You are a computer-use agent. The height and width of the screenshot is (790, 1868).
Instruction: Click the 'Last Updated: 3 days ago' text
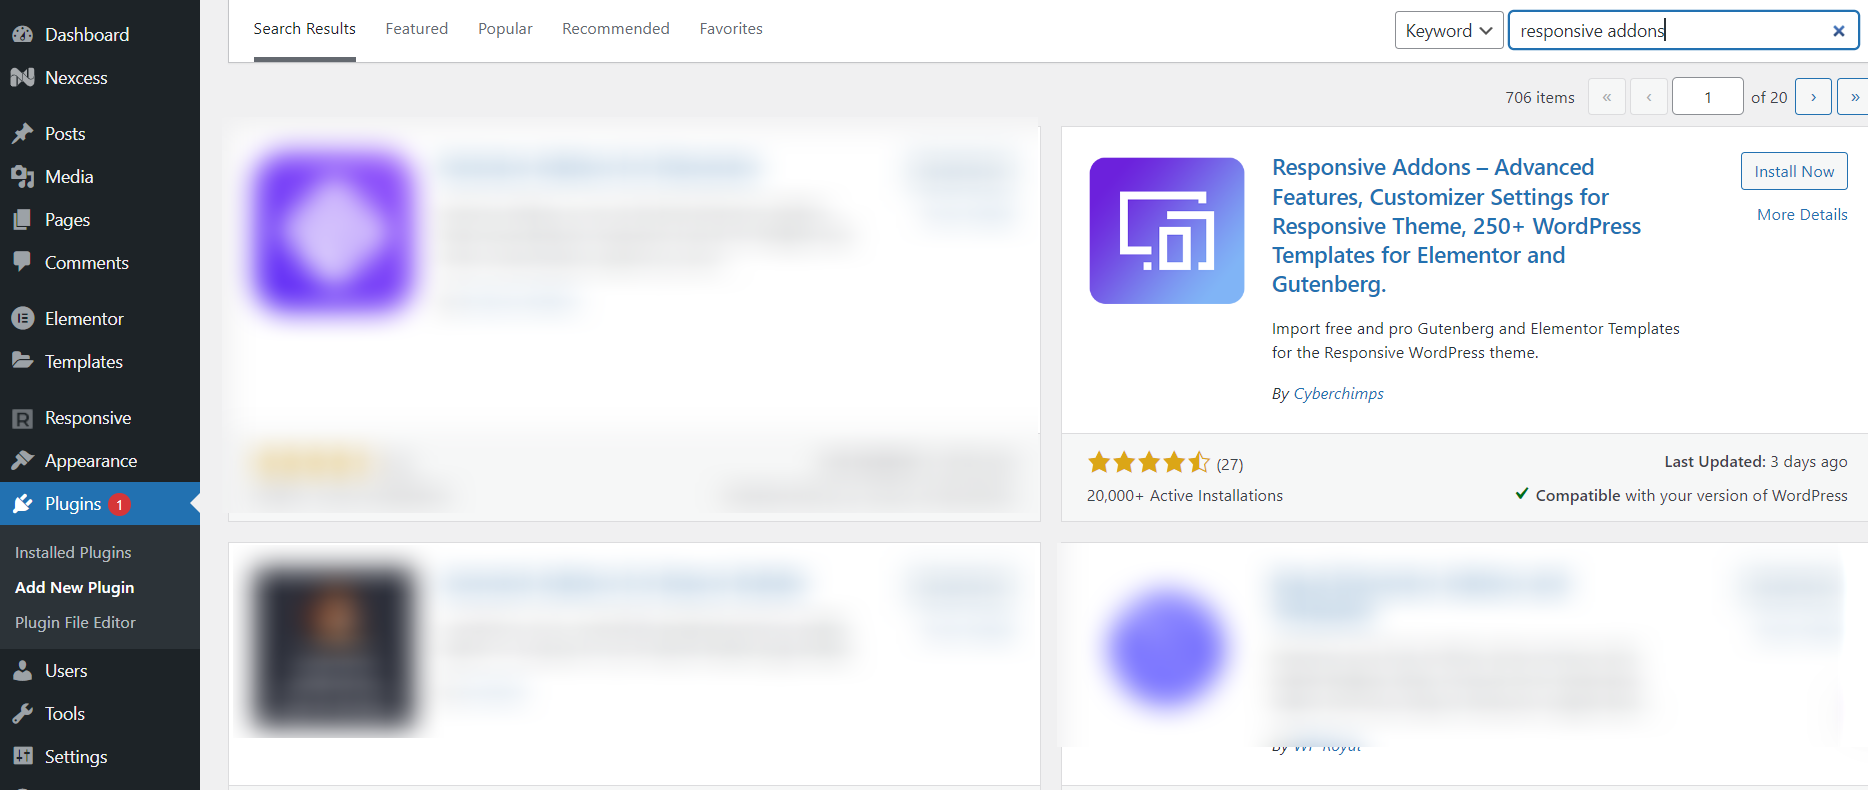(1756, 461)
